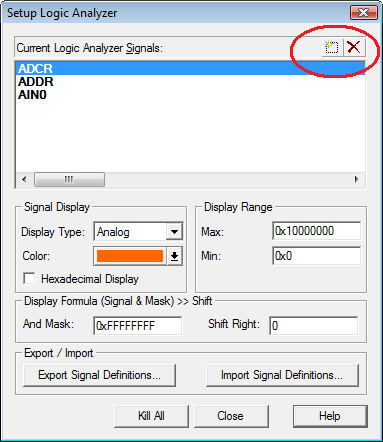Click the orange Color swatch
The height and width of the screenshot is (442, 383).
point(130,256)
